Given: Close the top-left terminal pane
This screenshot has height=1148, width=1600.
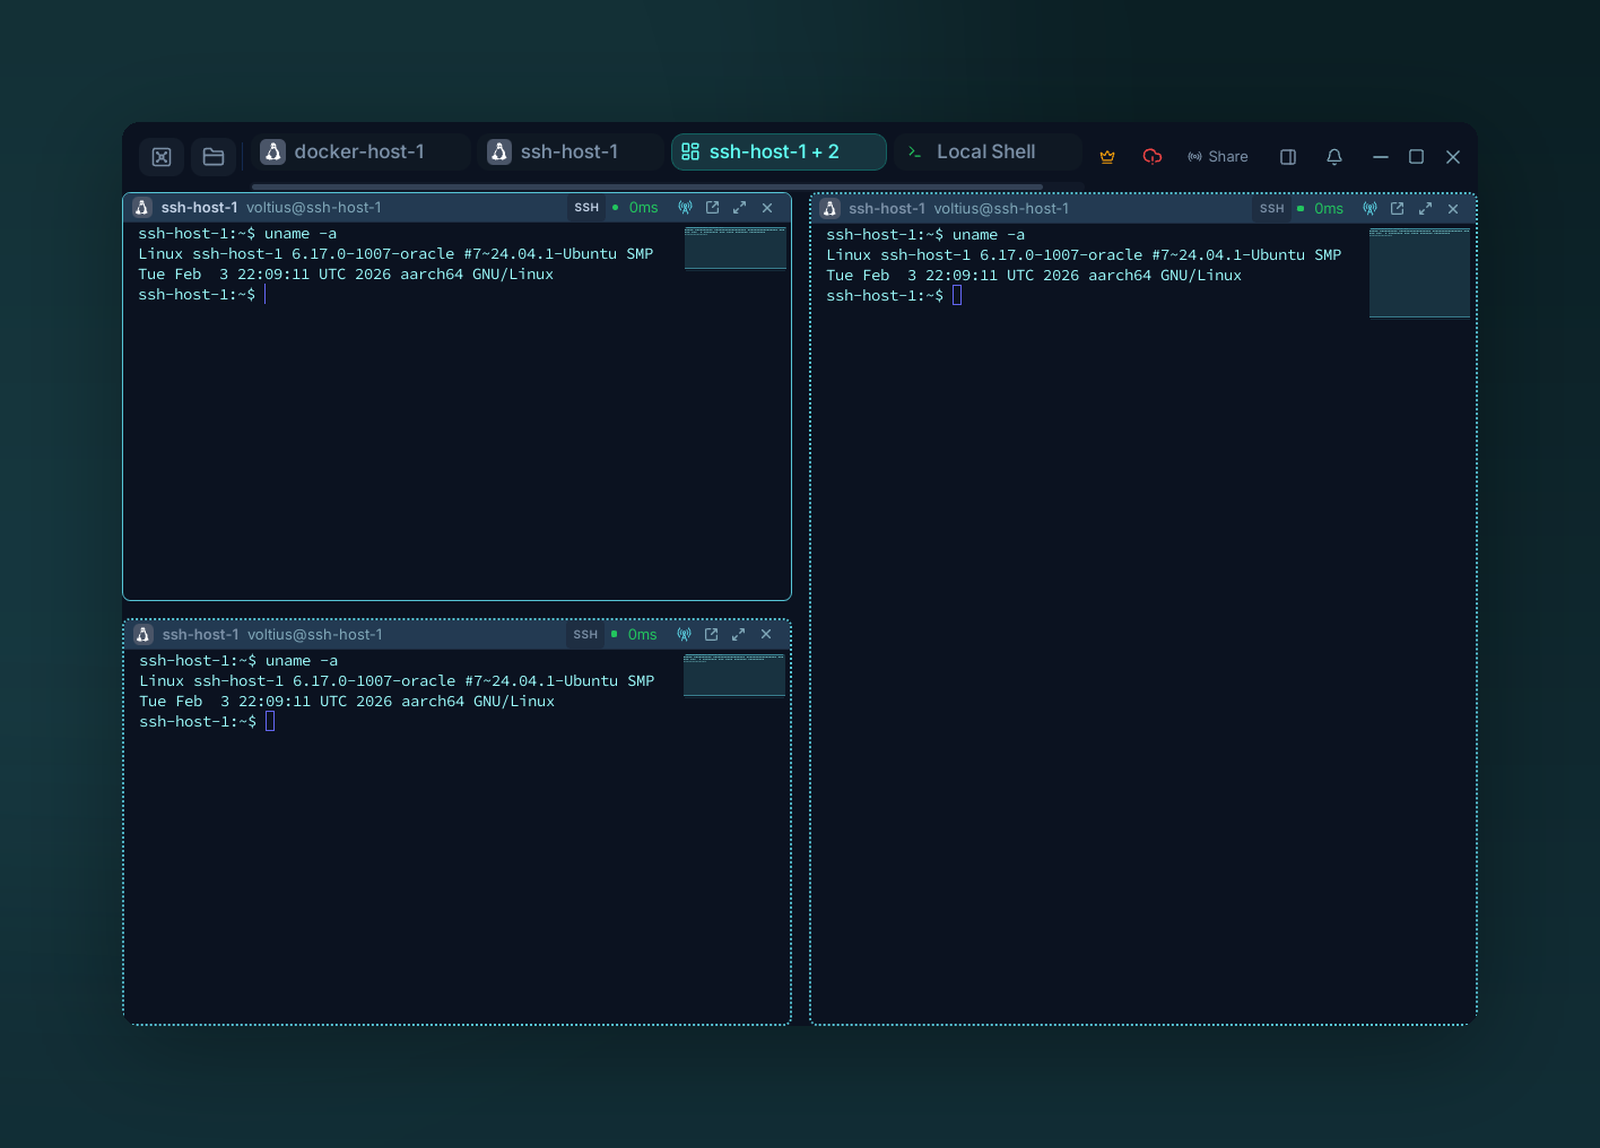Looking at the screenshot, I should click(767, 208).
